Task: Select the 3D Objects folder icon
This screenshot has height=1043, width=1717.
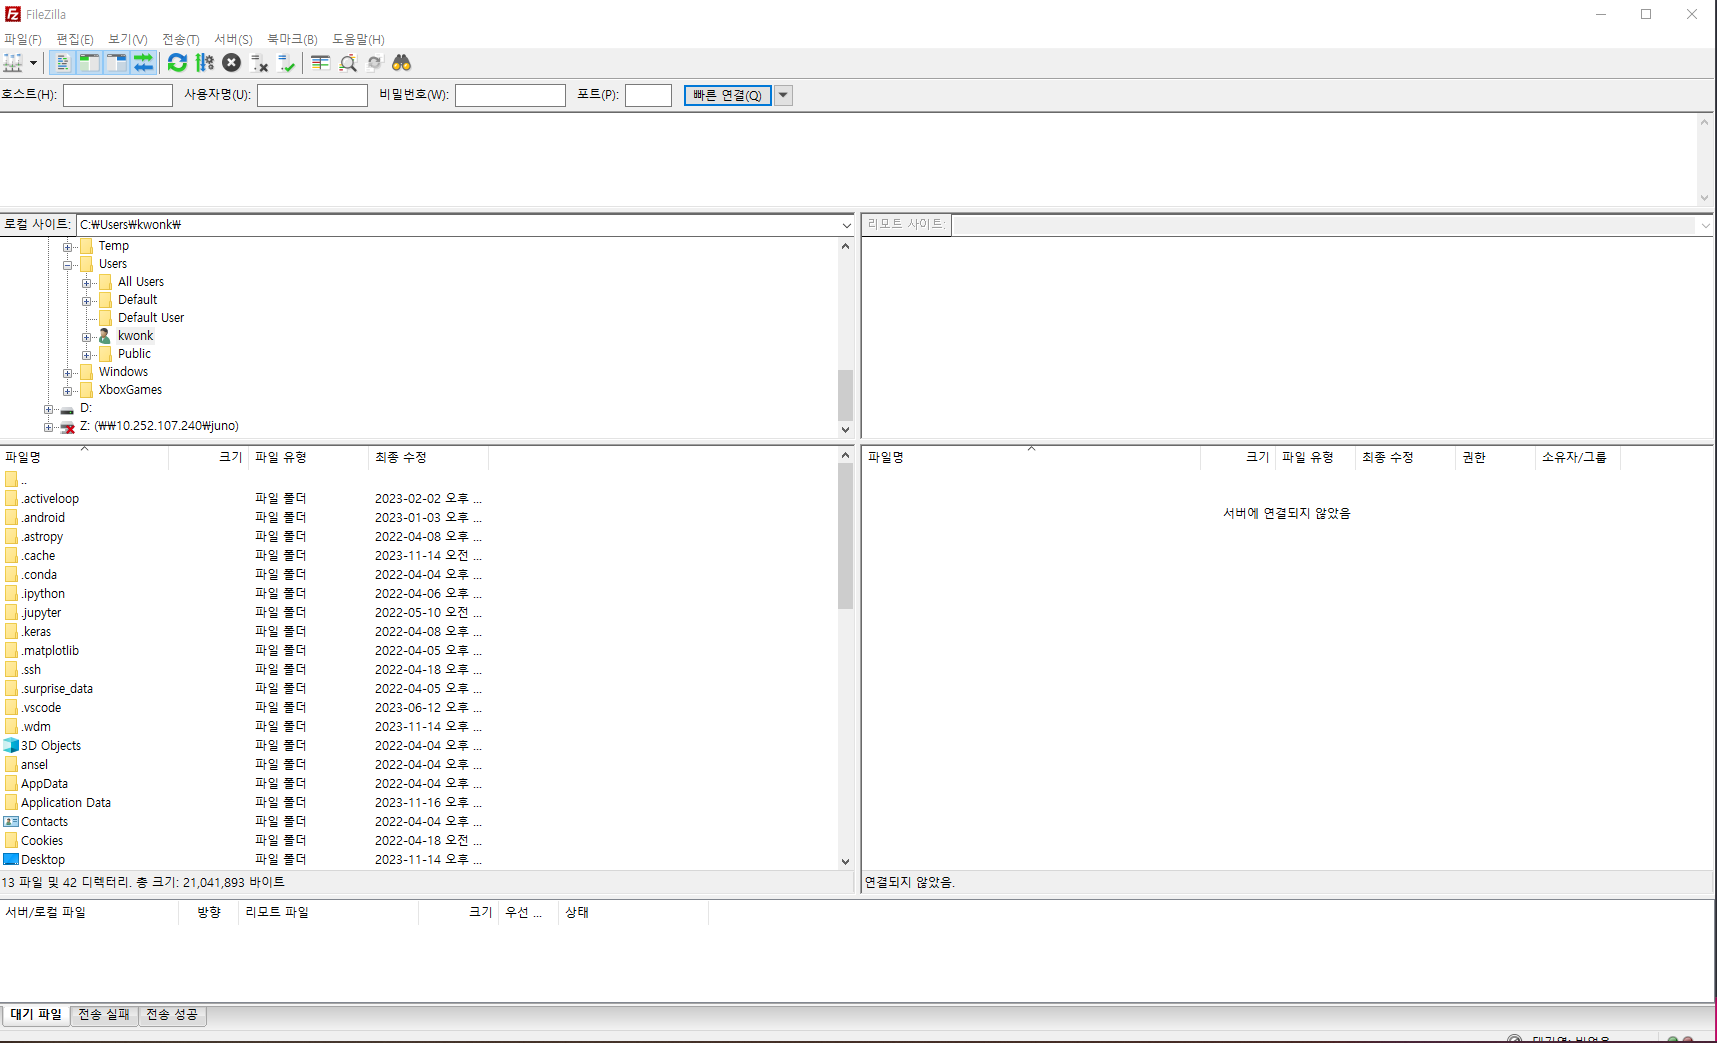Action: pyautogui.click(x=11, y=745)
